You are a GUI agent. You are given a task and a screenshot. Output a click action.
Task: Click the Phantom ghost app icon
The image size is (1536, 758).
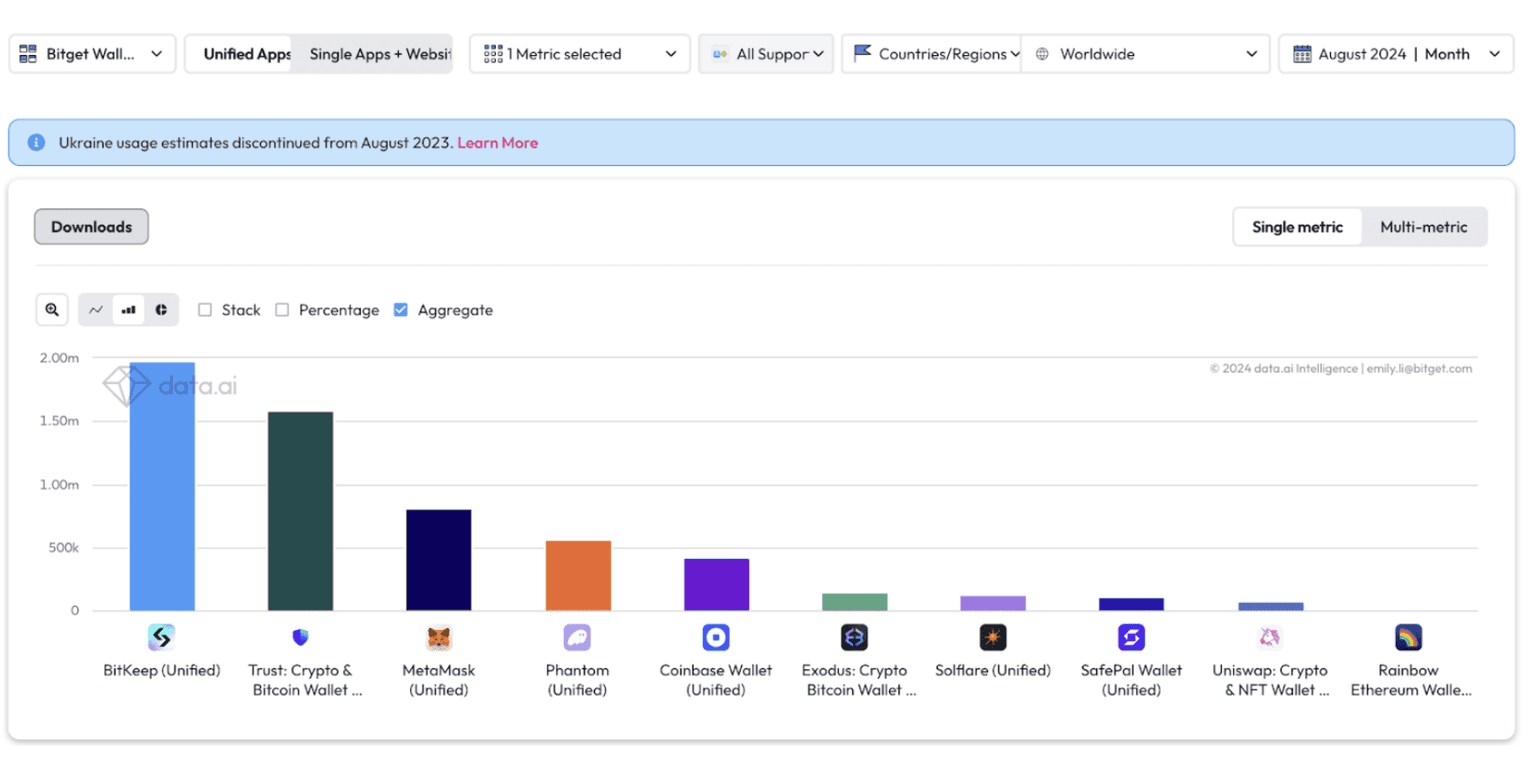pos(577,637)
